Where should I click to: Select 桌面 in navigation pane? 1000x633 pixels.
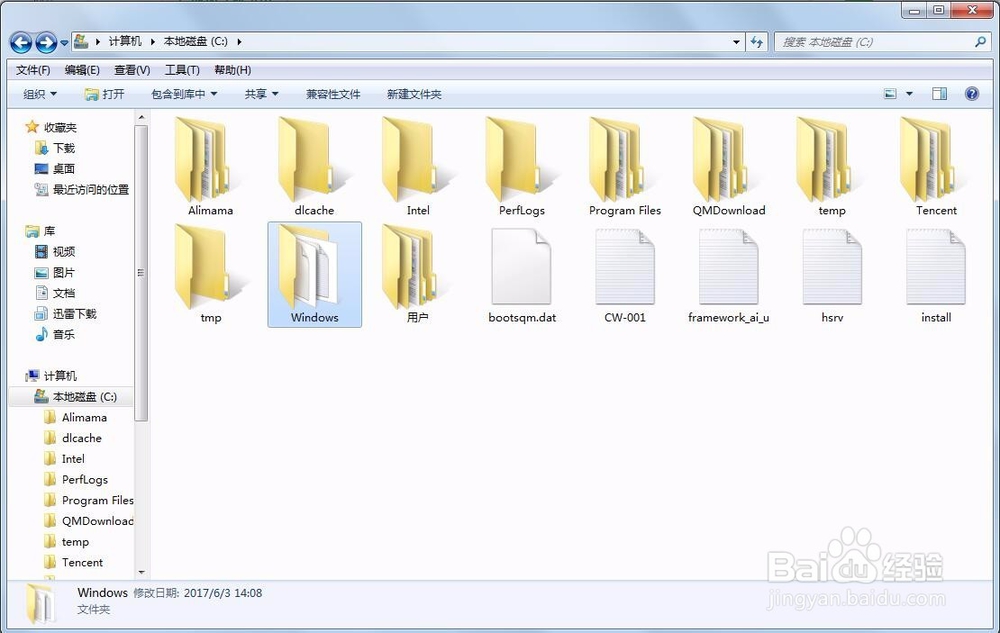click(64, 169)
